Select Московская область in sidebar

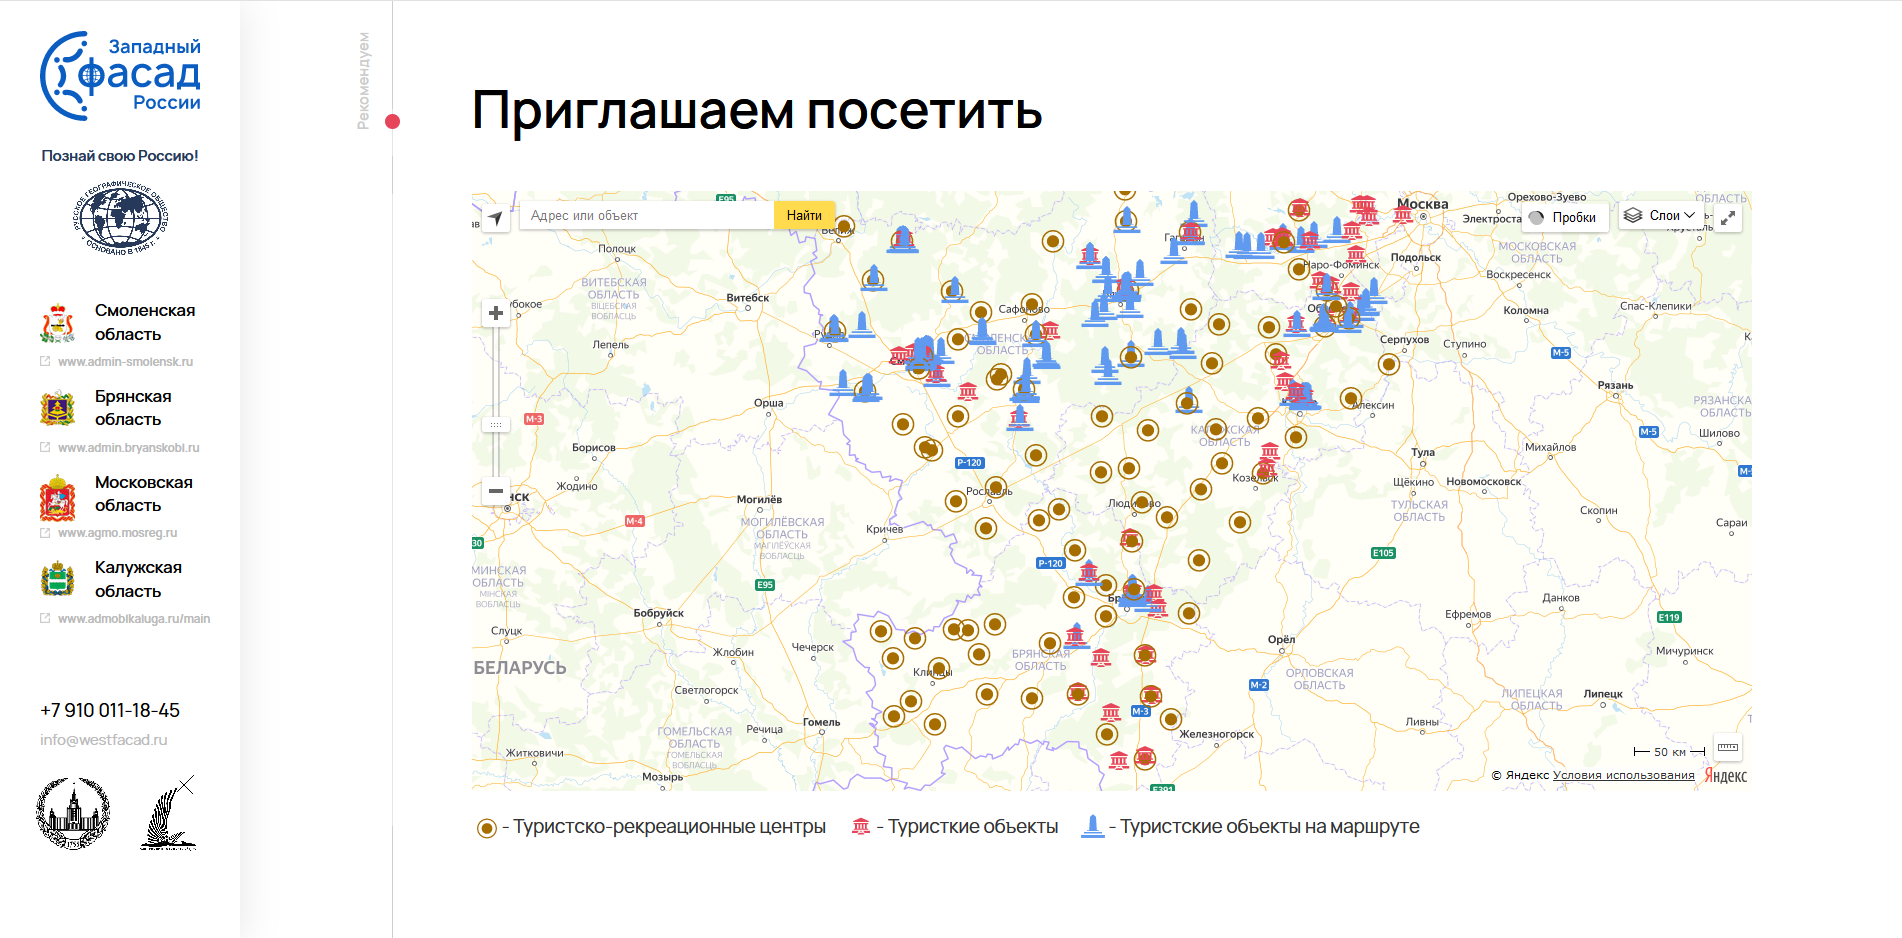point(143,494)
